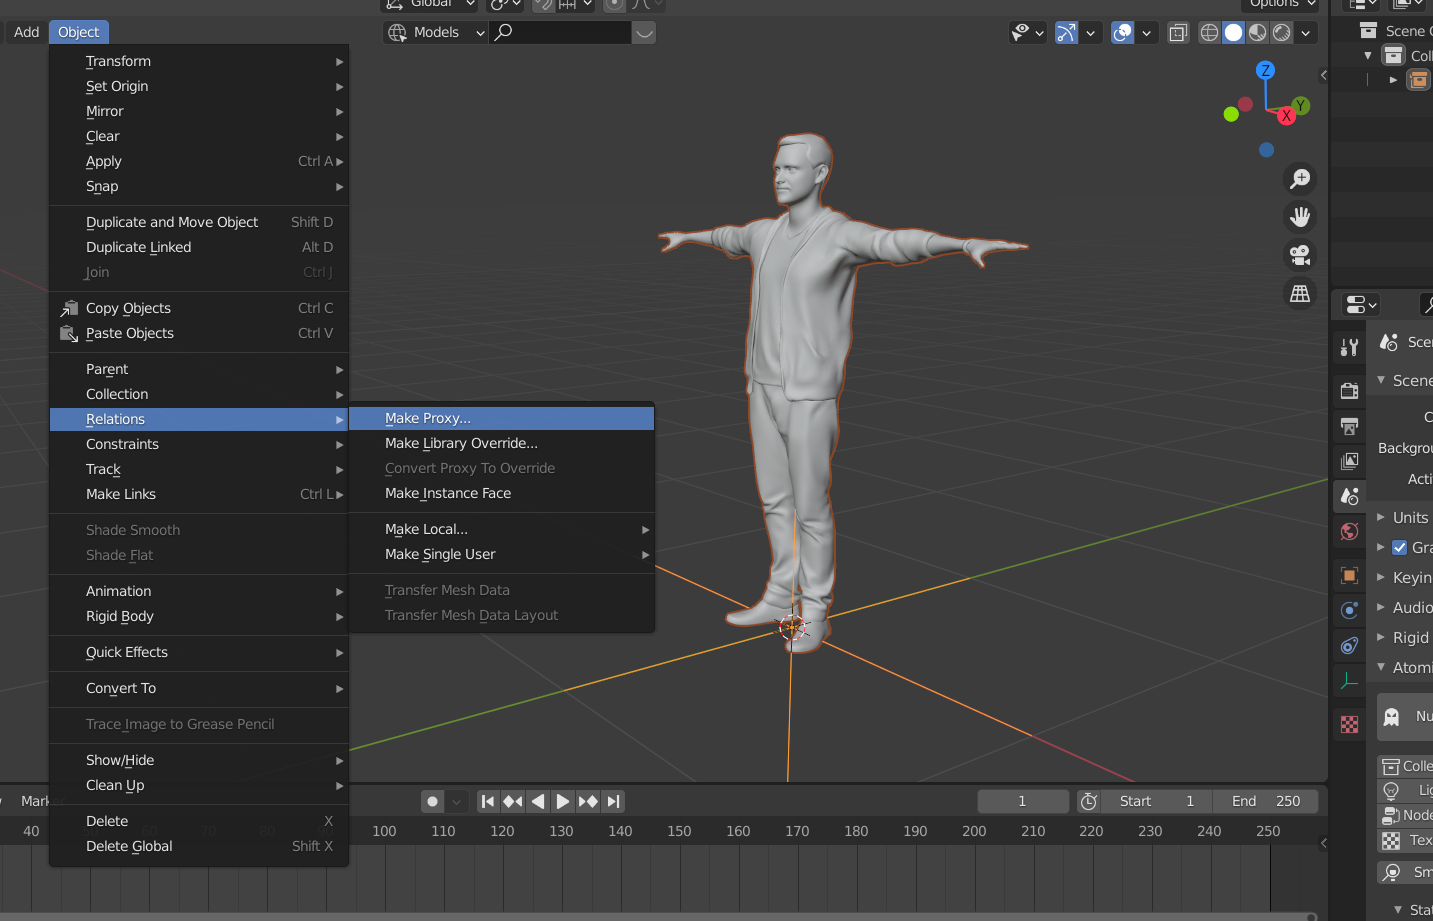
Task: Select the hand pan-view gizmo
Action: click(x=1300, y=217)
